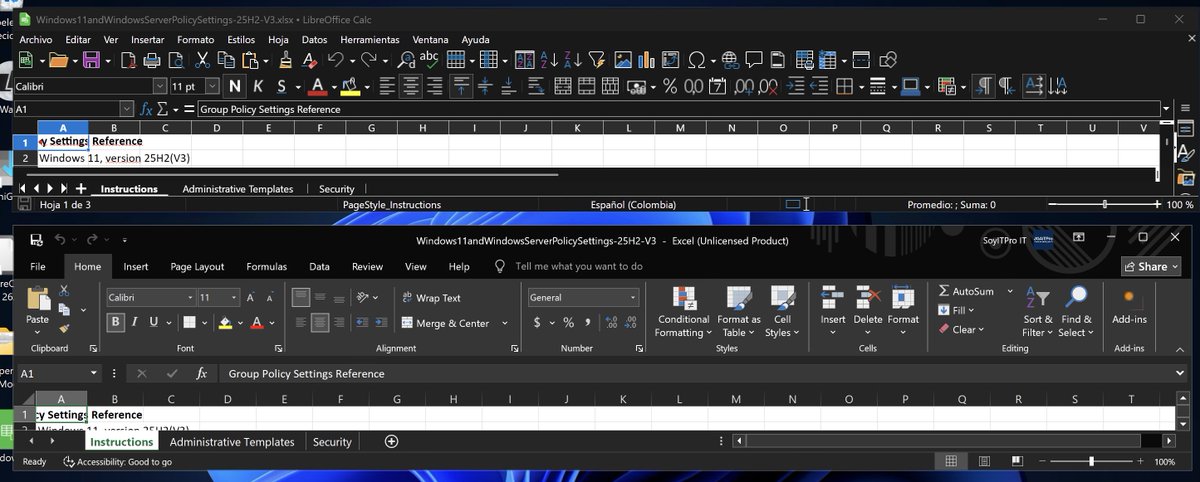Click Excel Insert Function fx button
The height and width of the screenshot is (482, 1200).
coord(201,373)
